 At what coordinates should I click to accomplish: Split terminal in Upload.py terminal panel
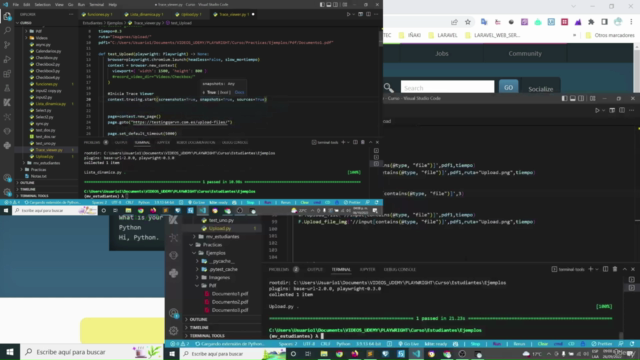(605, 269)
